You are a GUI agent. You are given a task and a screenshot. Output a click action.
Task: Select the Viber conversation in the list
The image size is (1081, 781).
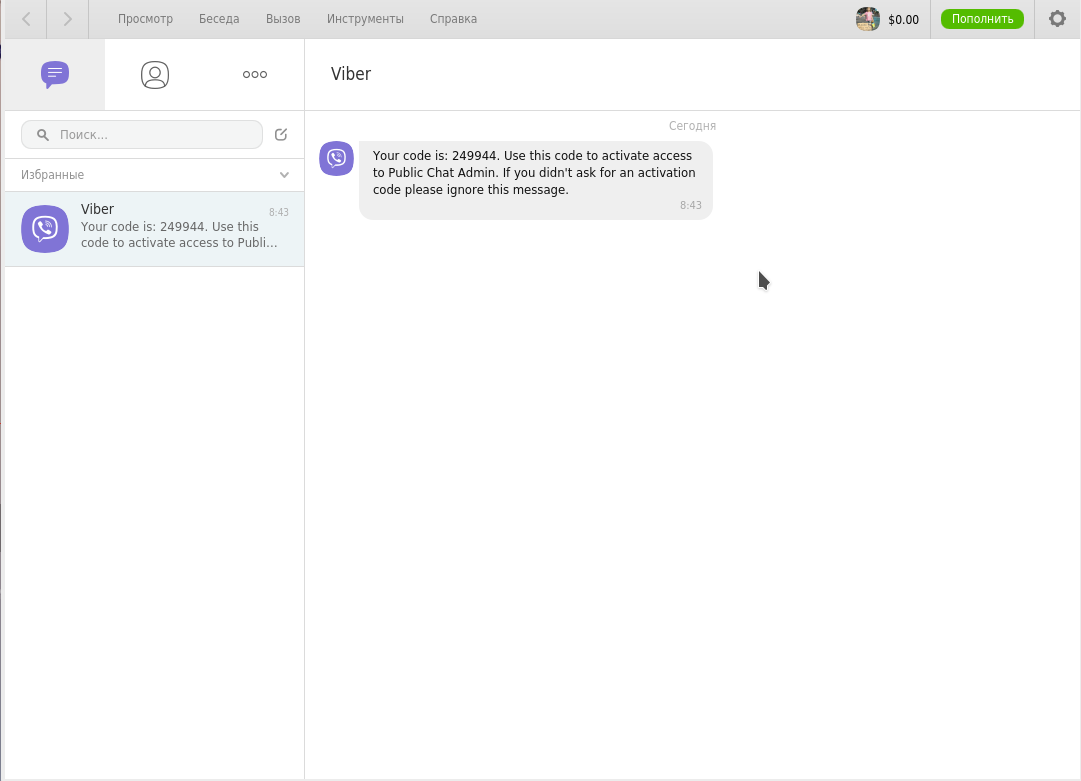[x=154, y=229]
